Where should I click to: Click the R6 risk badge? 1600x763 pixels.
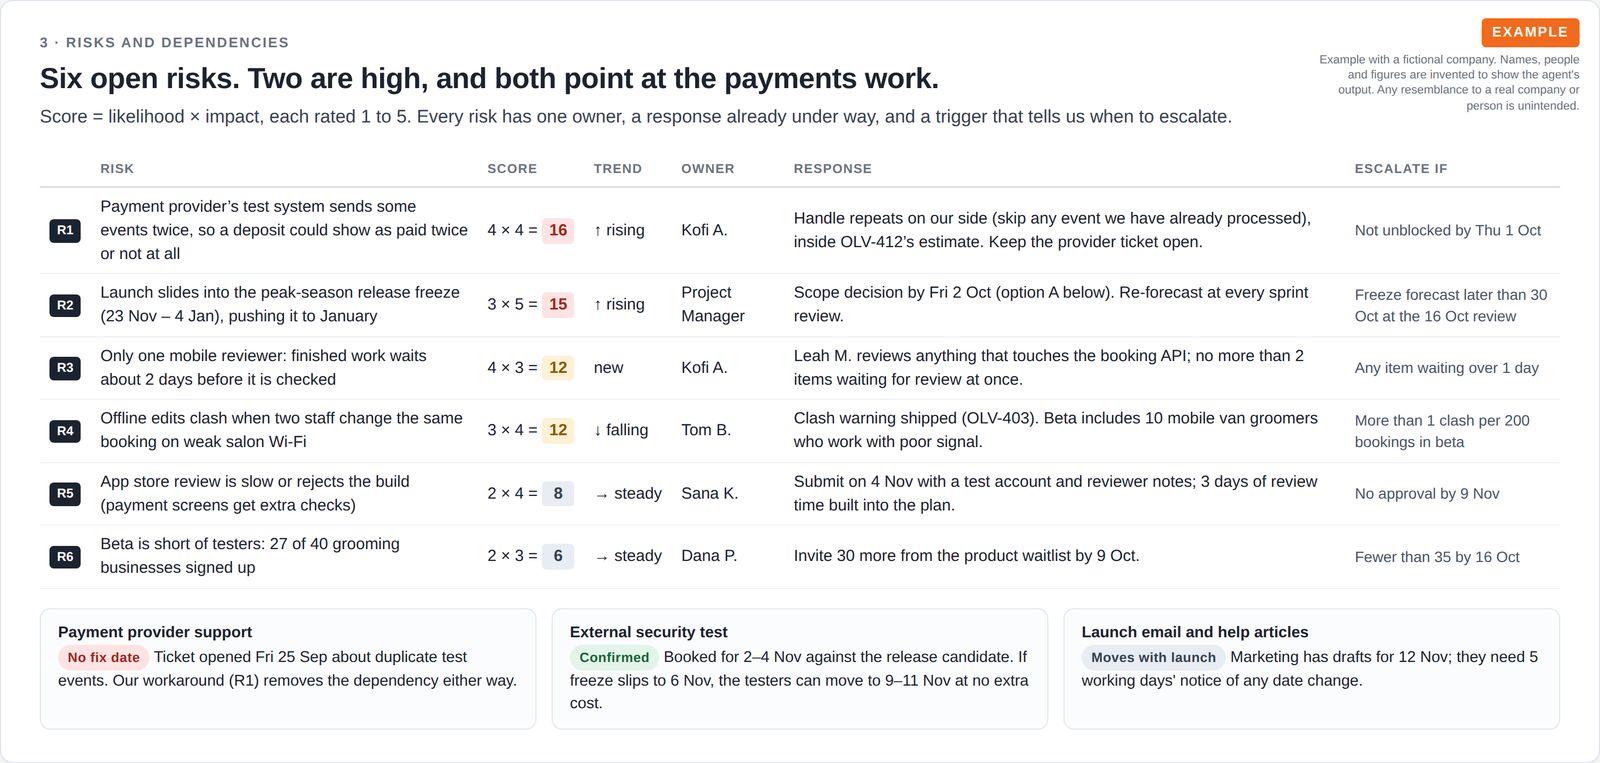[65, 556]
